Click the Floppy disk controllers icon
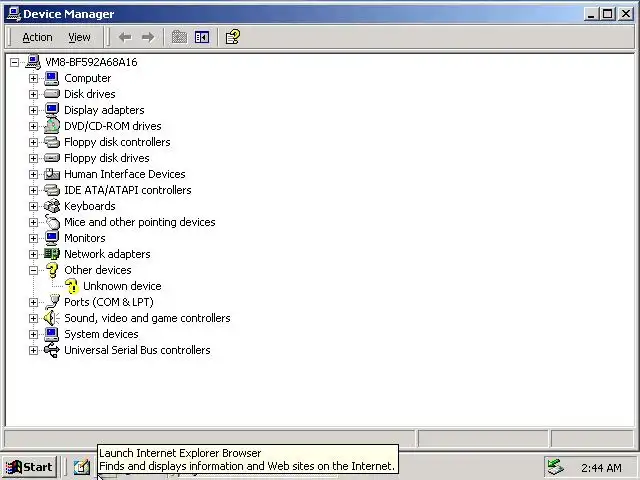The width and height of the screenshot is (640, 480). click(x=52, y=142)
